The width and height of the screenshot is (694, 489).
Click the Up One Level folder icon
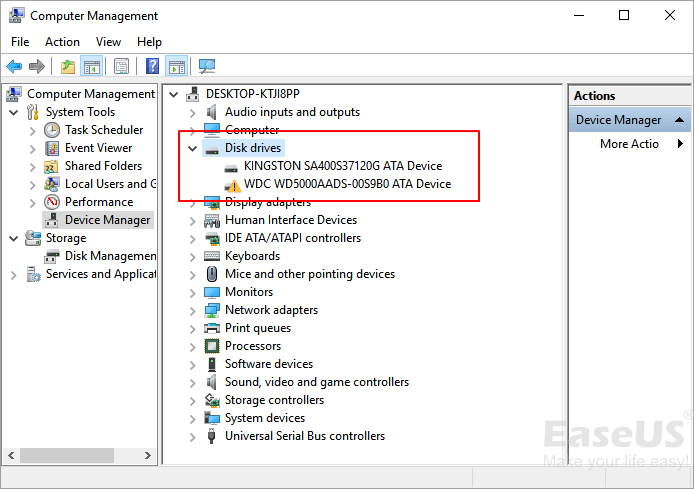pyautogui.click(x=67, y=67)
